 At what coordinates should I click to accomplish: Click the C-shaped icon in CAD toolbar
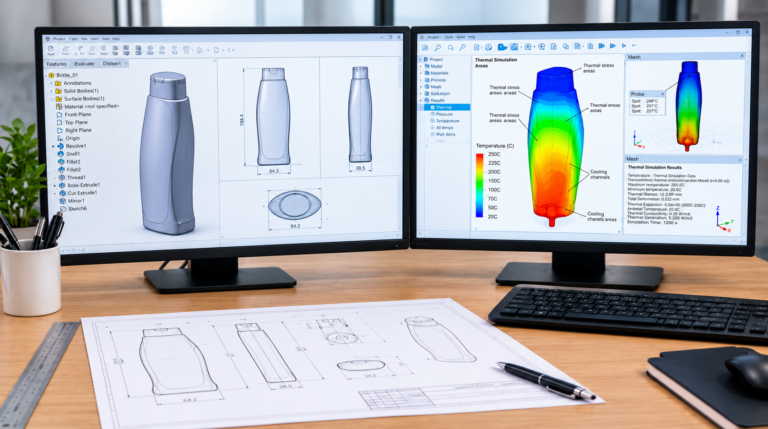coord(230,50)
